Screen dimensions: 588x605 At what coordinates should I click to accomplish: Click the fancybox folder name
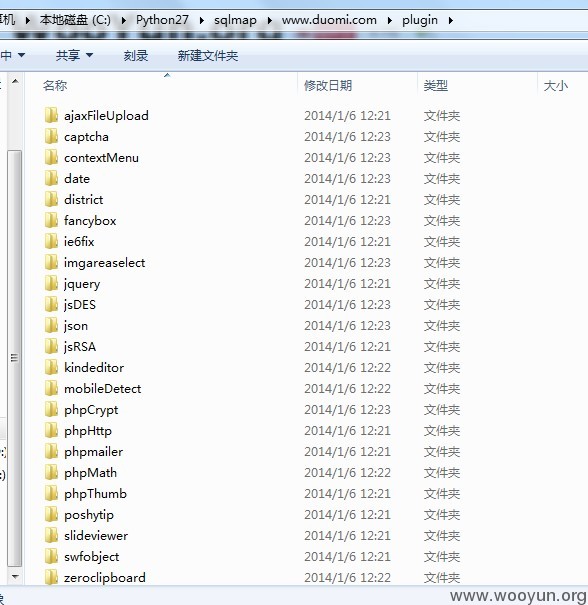[x=90, y=220]
